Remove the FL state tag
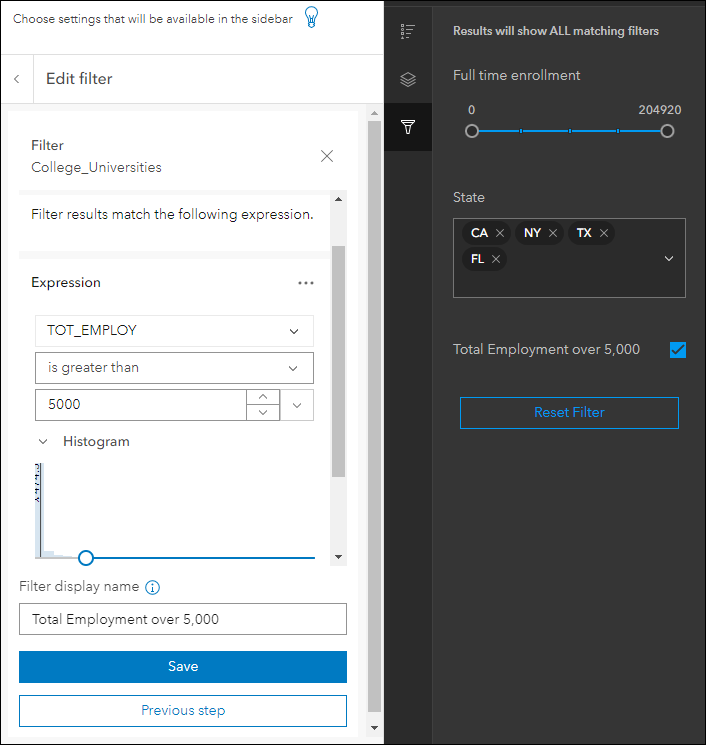The height and width of the screenshot is (745, 706). (x=496, y=259)
